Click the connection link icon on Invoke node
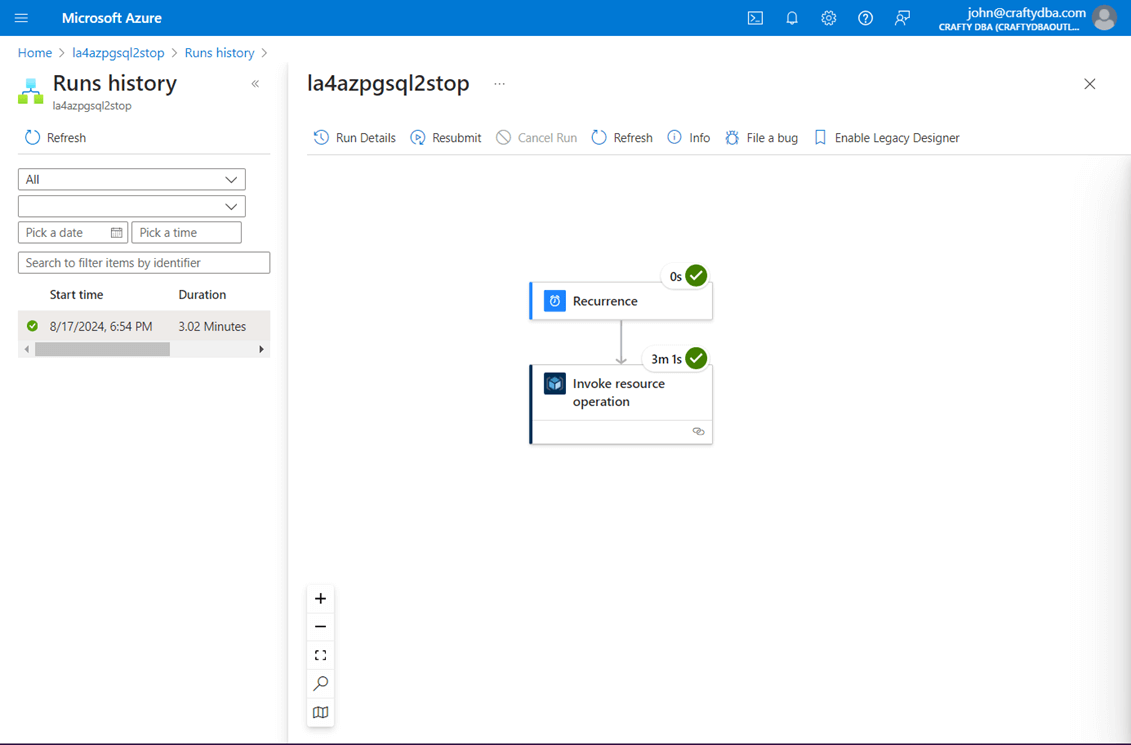Image resolution: width=1131 pixels, height=745 pixels. click(698, 431)
